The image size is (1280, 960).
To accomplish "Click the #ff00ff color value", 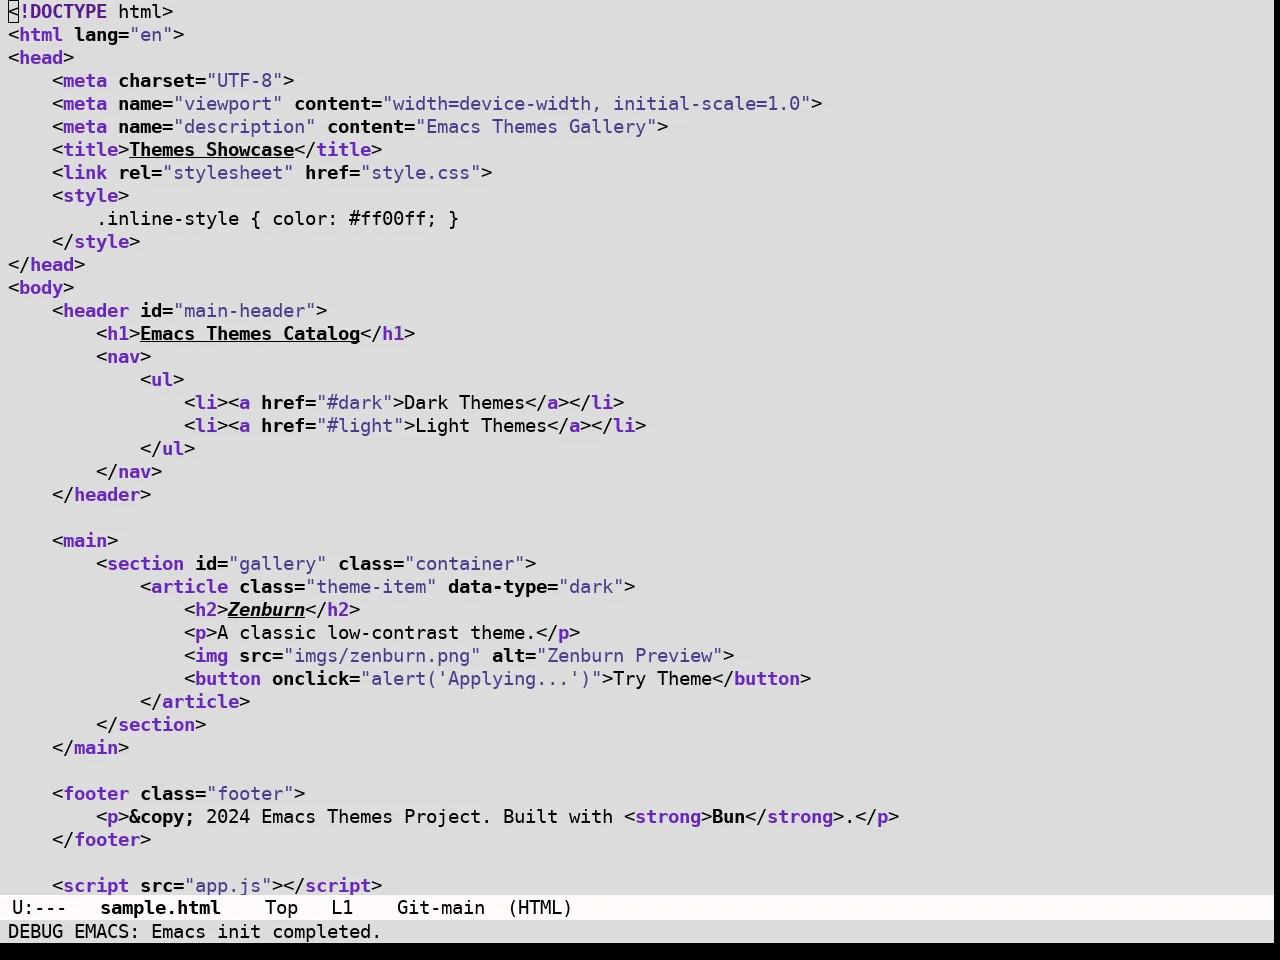I will coord(387,219).
